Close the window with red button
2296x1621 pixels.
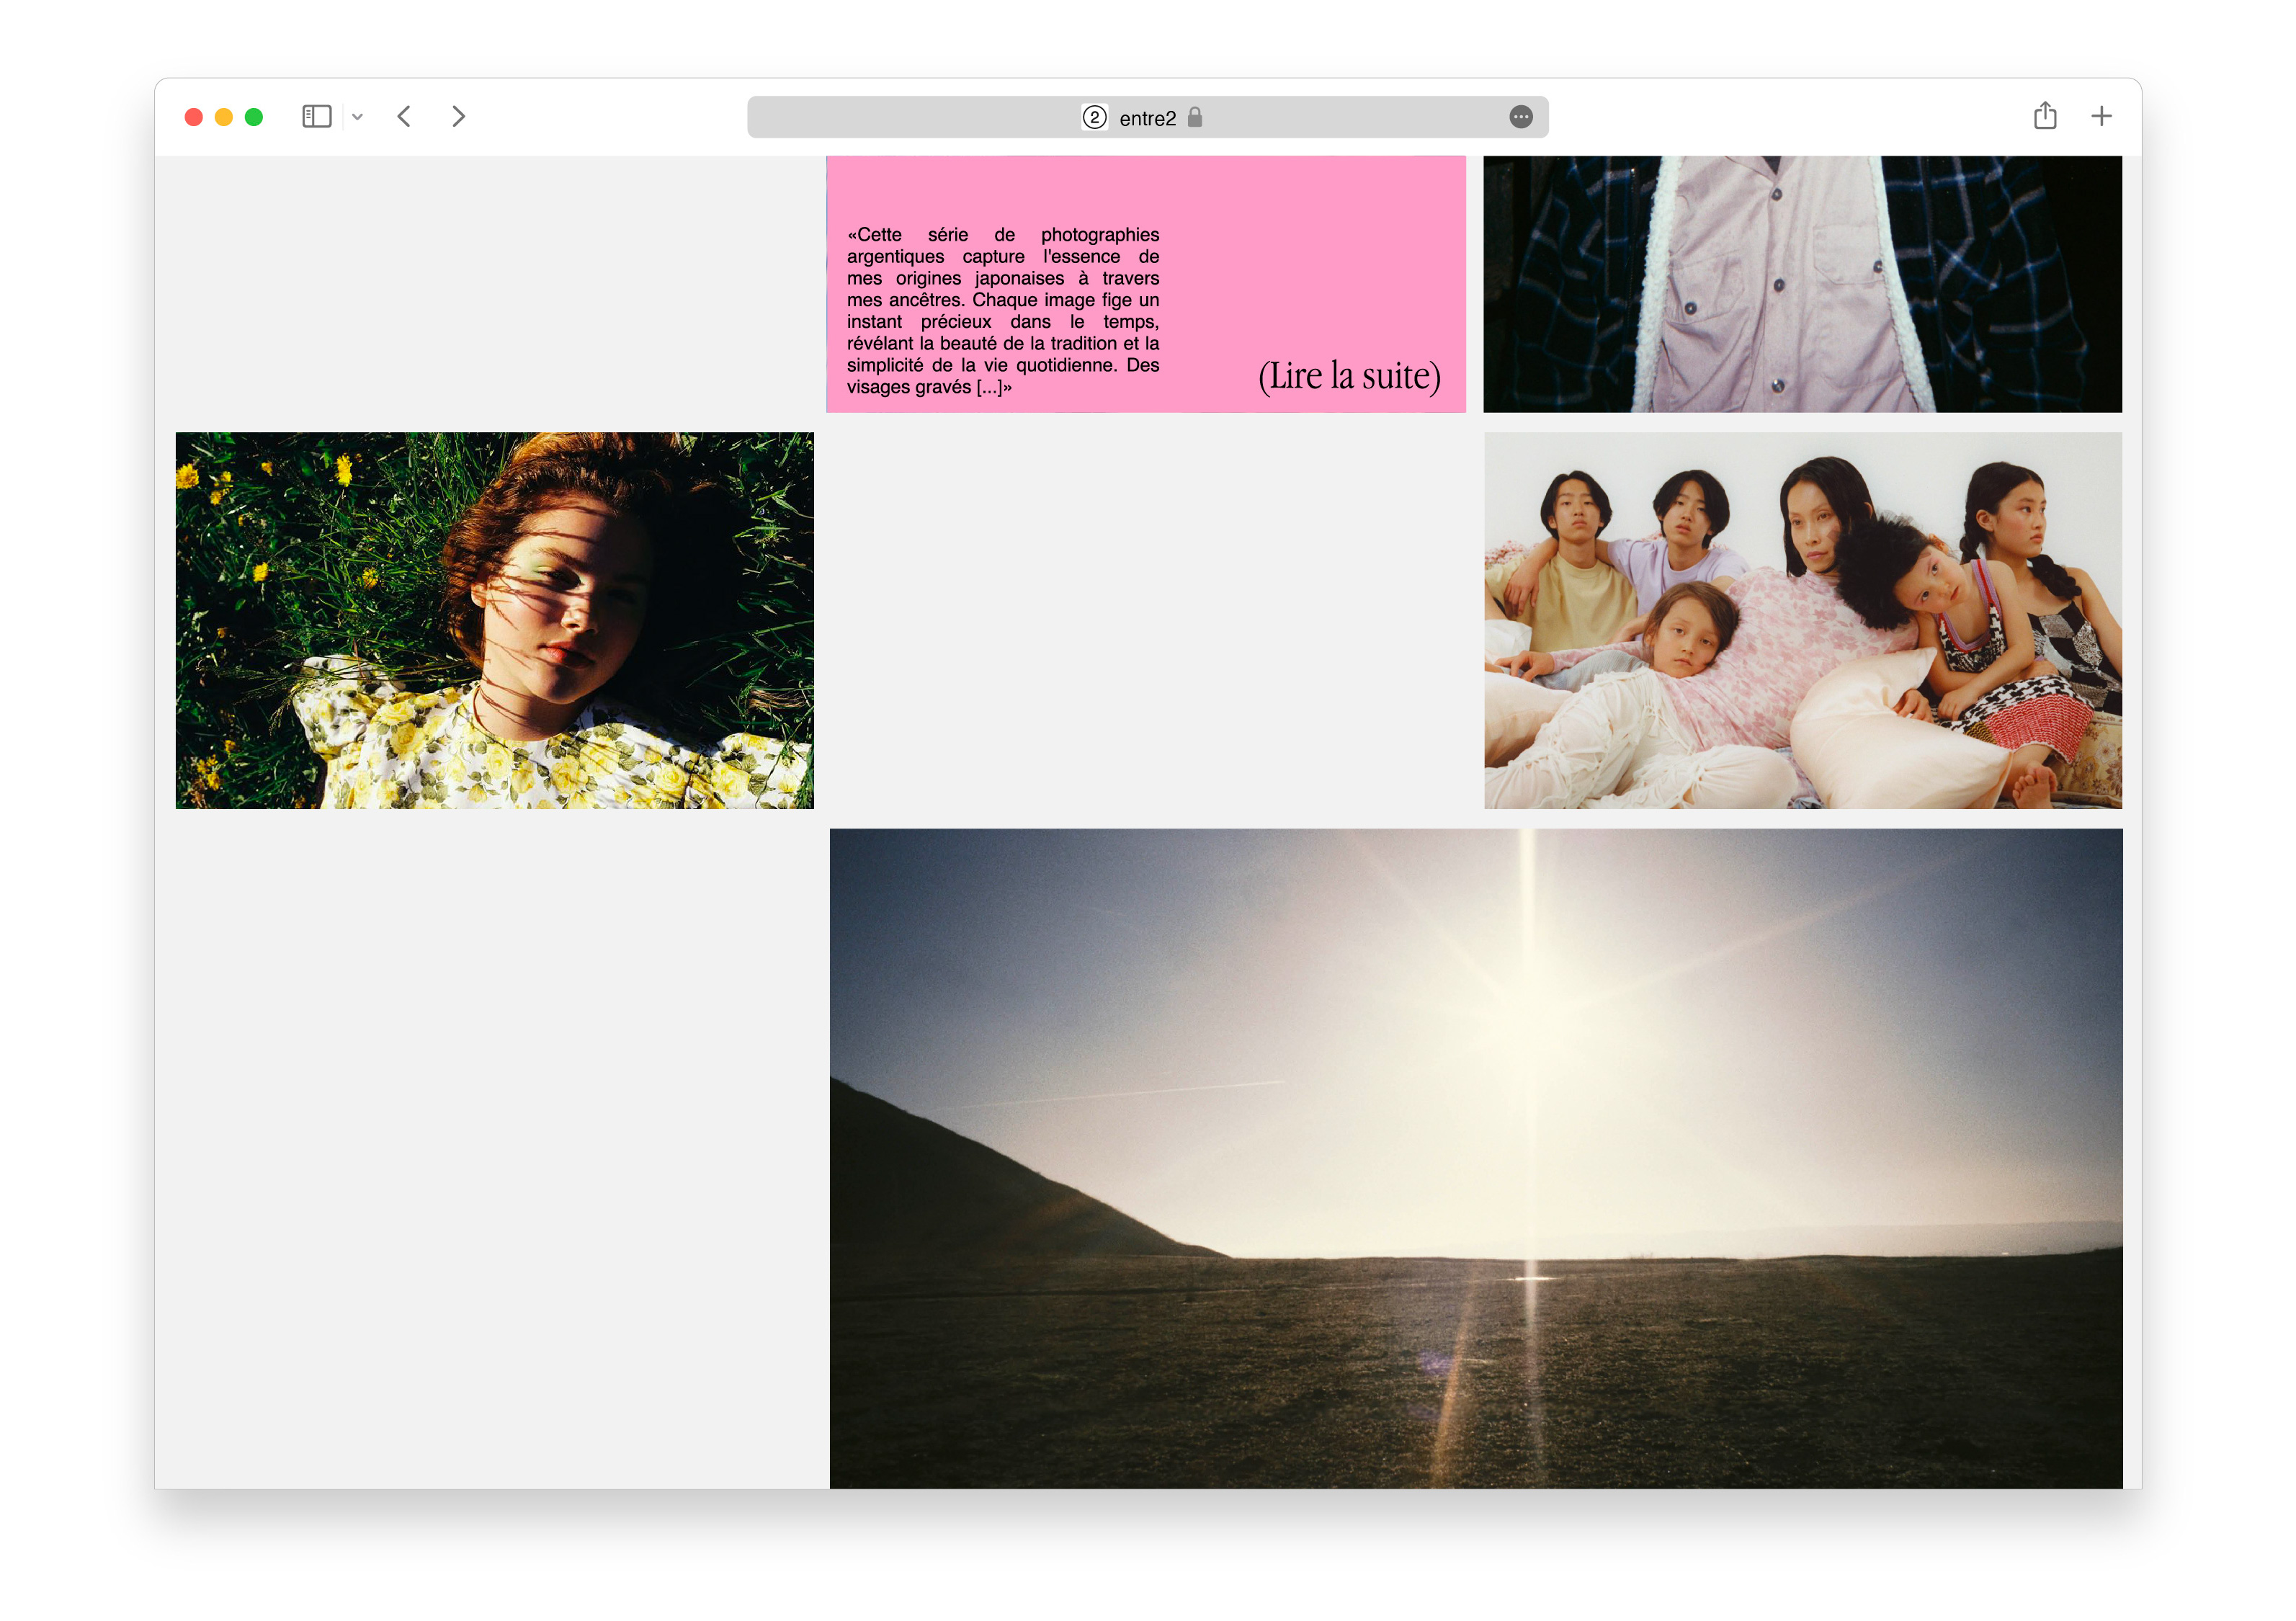pyautogui.click(x=194, y=117)
